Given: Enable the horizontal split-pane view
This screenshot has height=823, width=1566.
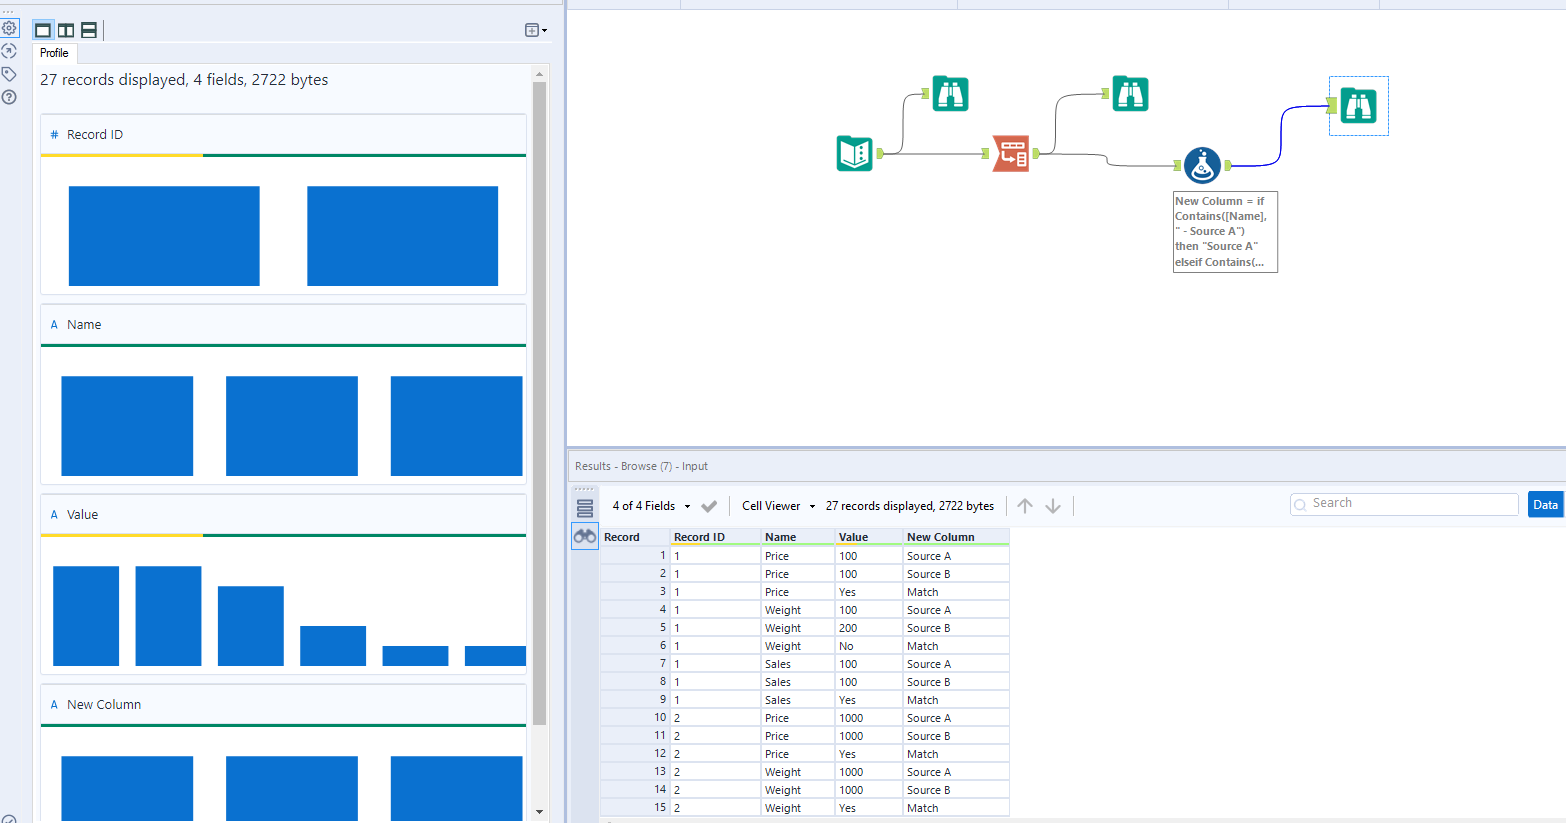Looking at the screenshot, I should 88,30.
